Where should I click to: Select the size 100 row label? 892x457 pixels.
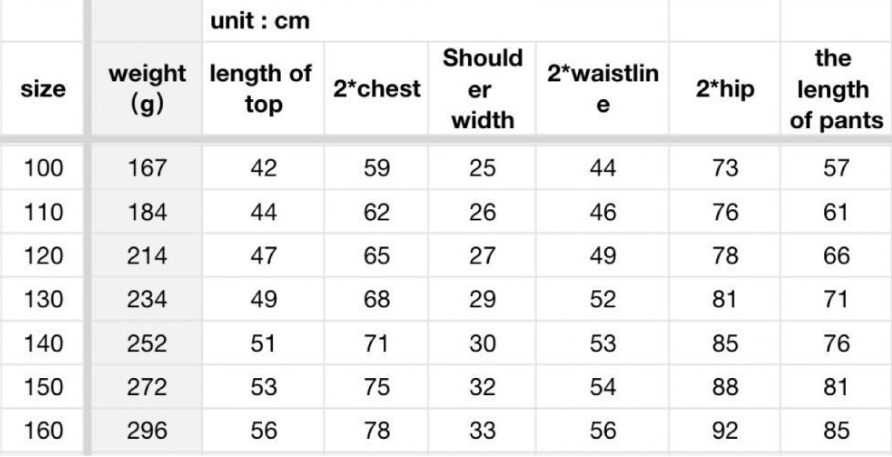coord(43,167)
